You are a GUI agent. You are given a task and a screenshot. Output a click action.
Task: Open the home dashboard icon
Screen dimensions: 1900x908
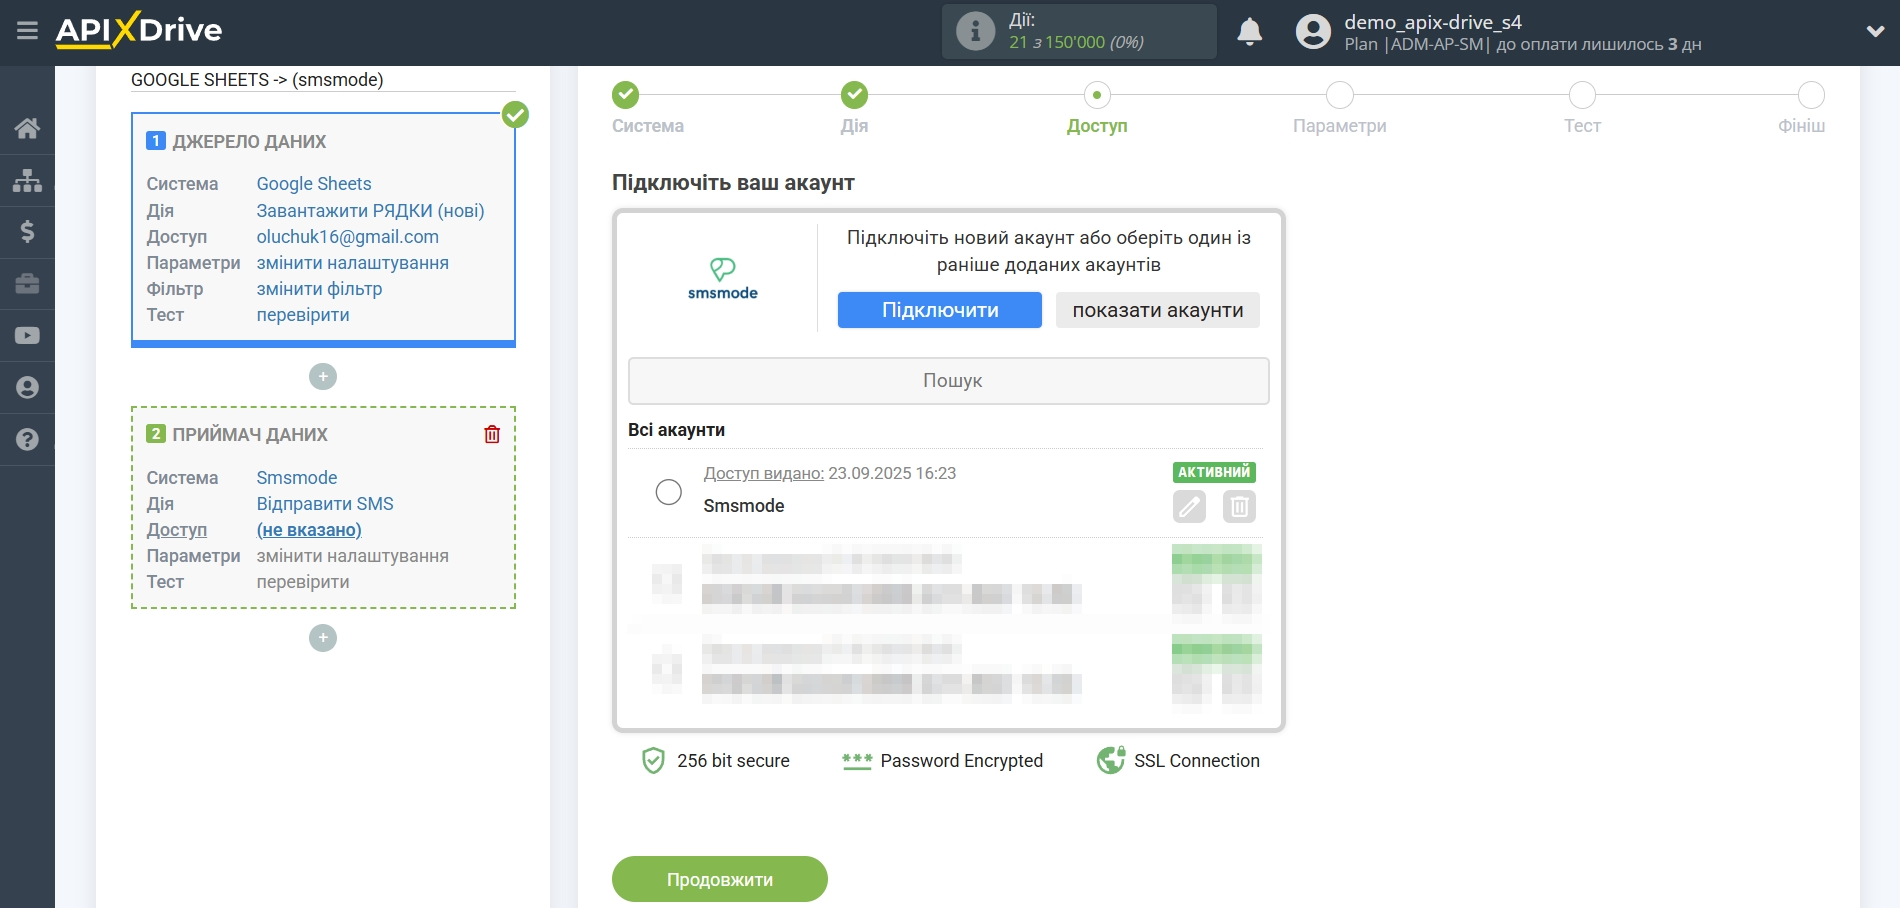[27, 128]
